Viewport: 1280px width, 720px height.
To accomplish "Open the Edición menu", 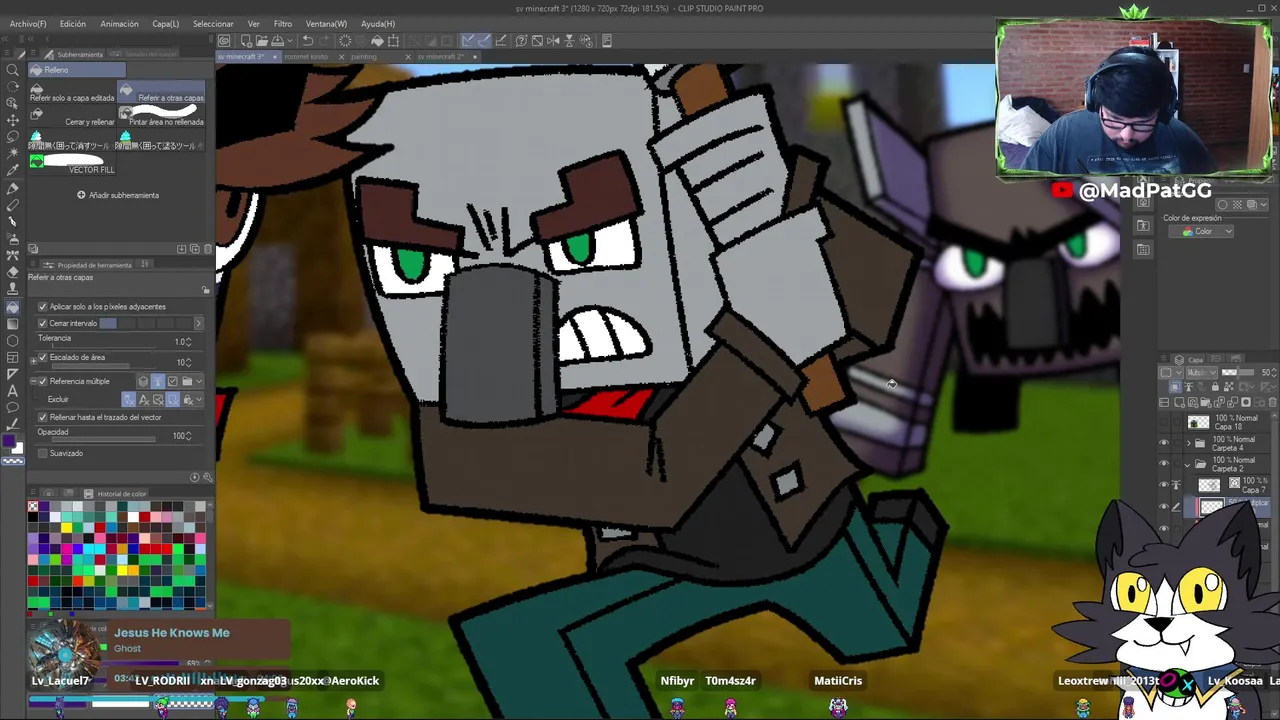I will pos(72,24).
